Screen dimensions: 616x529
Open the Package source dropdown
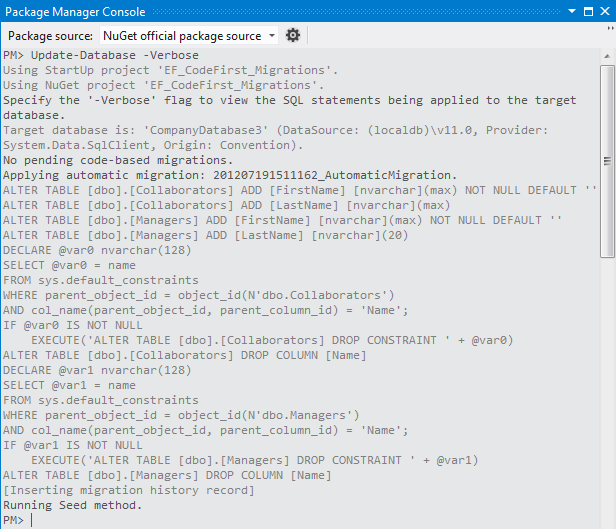coord(190,35)
